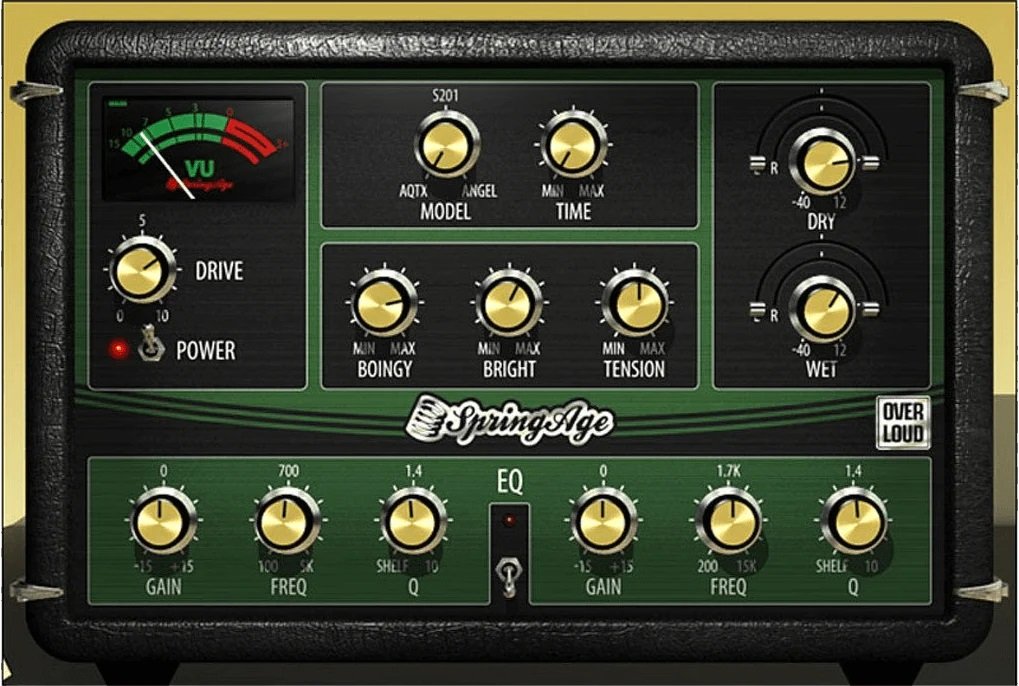The width and height of the screenshot is (1019, 686).
Task: Flip the EQ on/off toggle switch
Action: 508,577
